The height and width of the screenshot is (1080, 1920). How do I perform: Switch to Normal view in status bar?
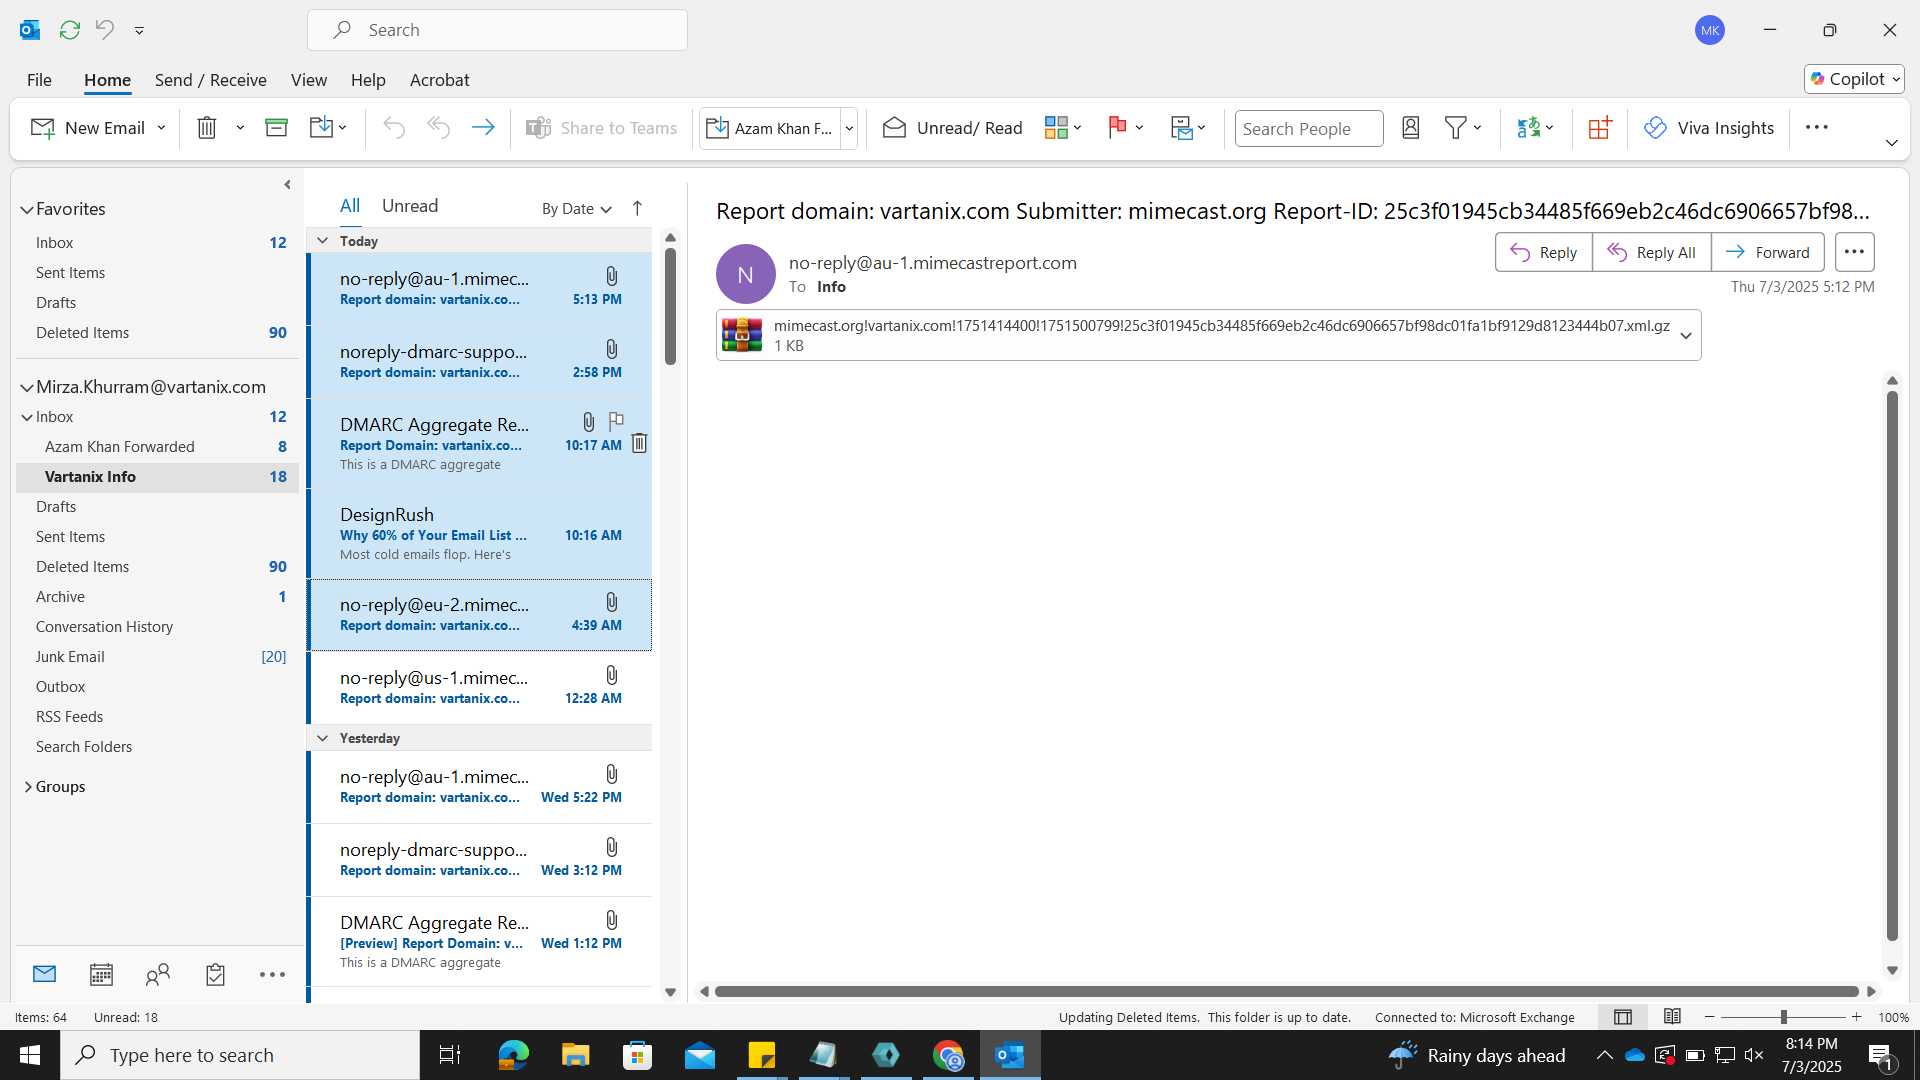pos(1623,1017)
